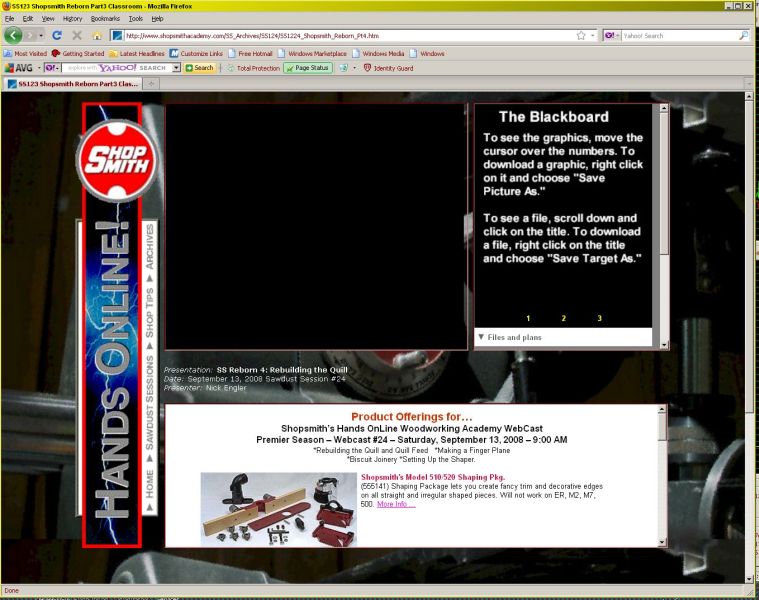The height and width of the screenshot is (600, 759).
Task: Open the Help menu
Action: point(157,19)
